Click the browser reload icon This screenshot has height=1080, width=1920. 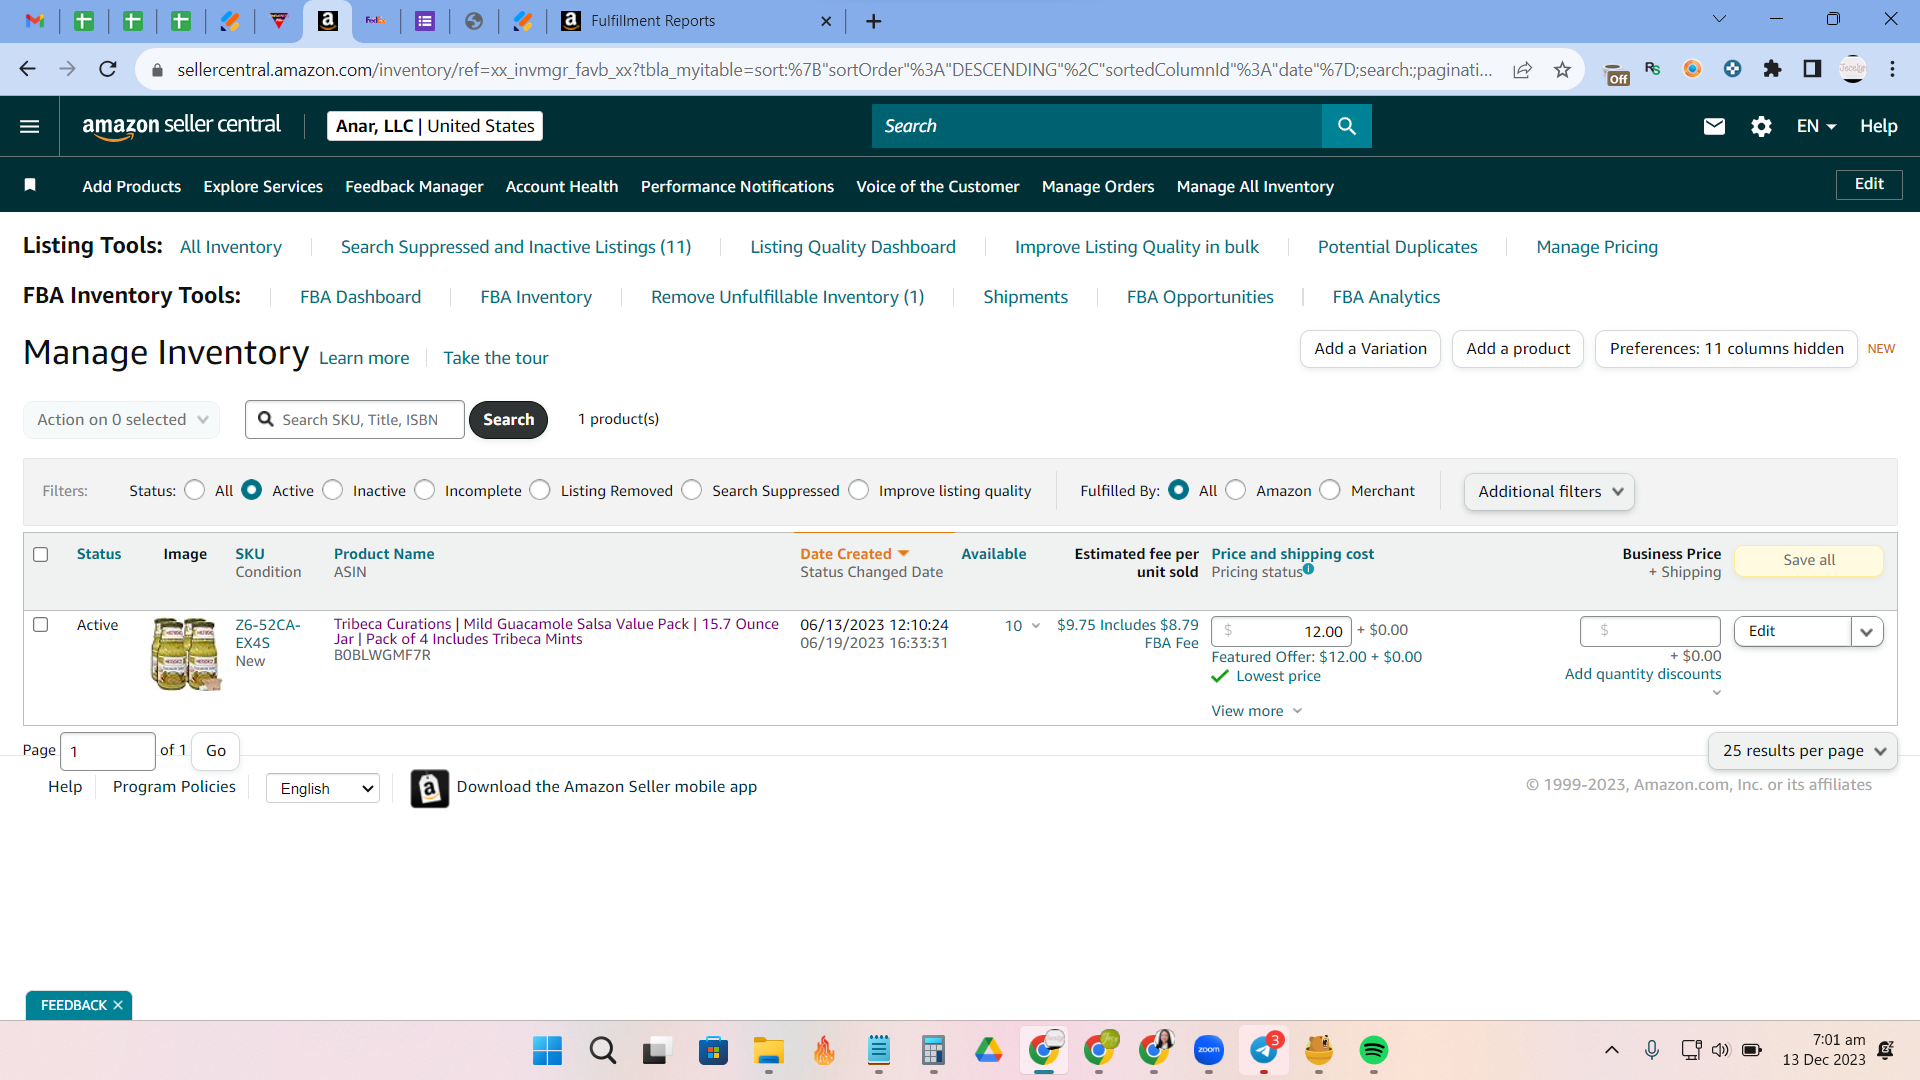click(x=108, y=69)
